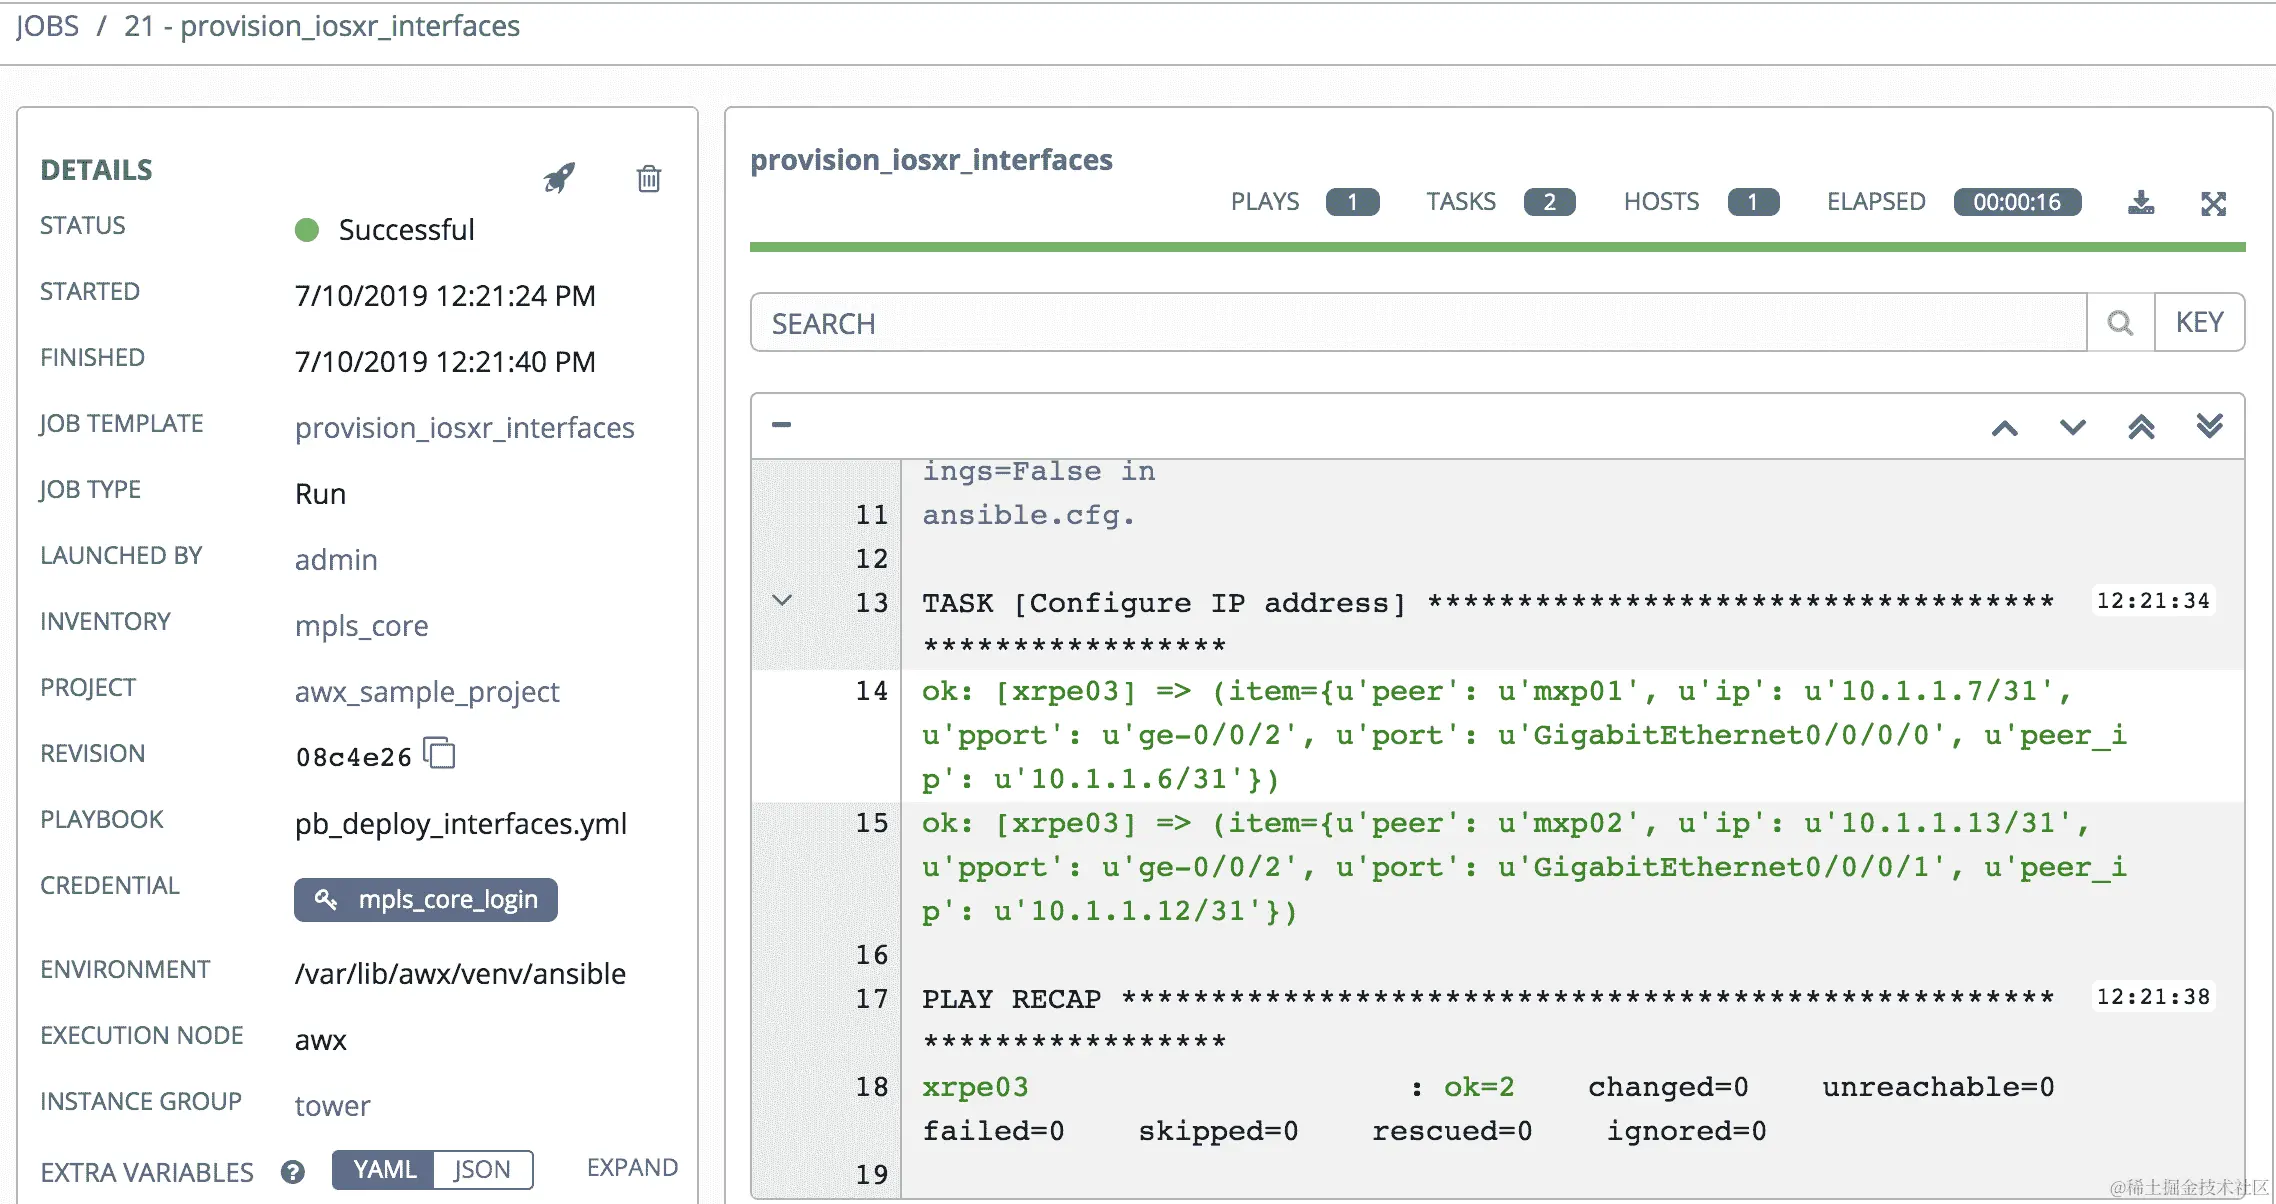Image resolution: width=2276 pixels, height=1204 pixels.
Task: Click the search magnifier icon
Action: [2120, 323]
